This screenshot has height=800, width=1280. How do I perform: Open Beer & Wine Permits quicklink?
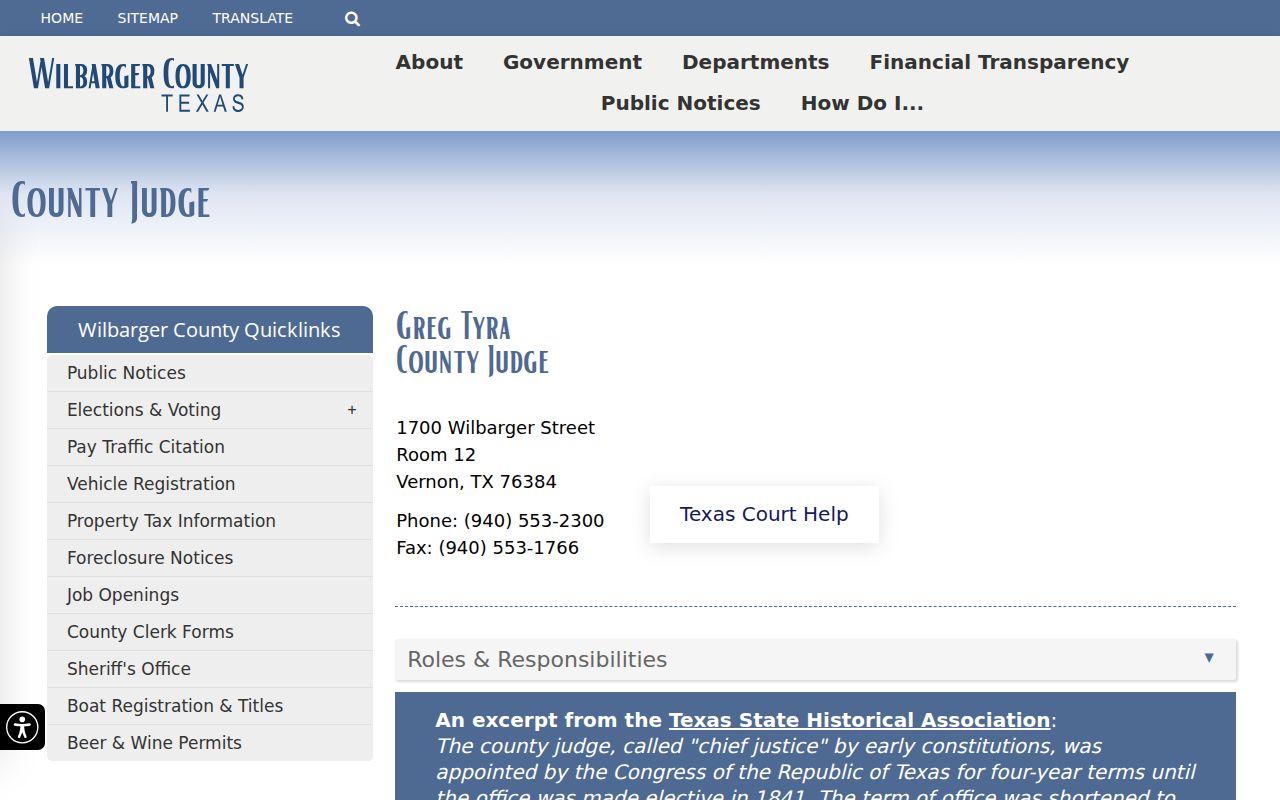(x=210, y=743)
